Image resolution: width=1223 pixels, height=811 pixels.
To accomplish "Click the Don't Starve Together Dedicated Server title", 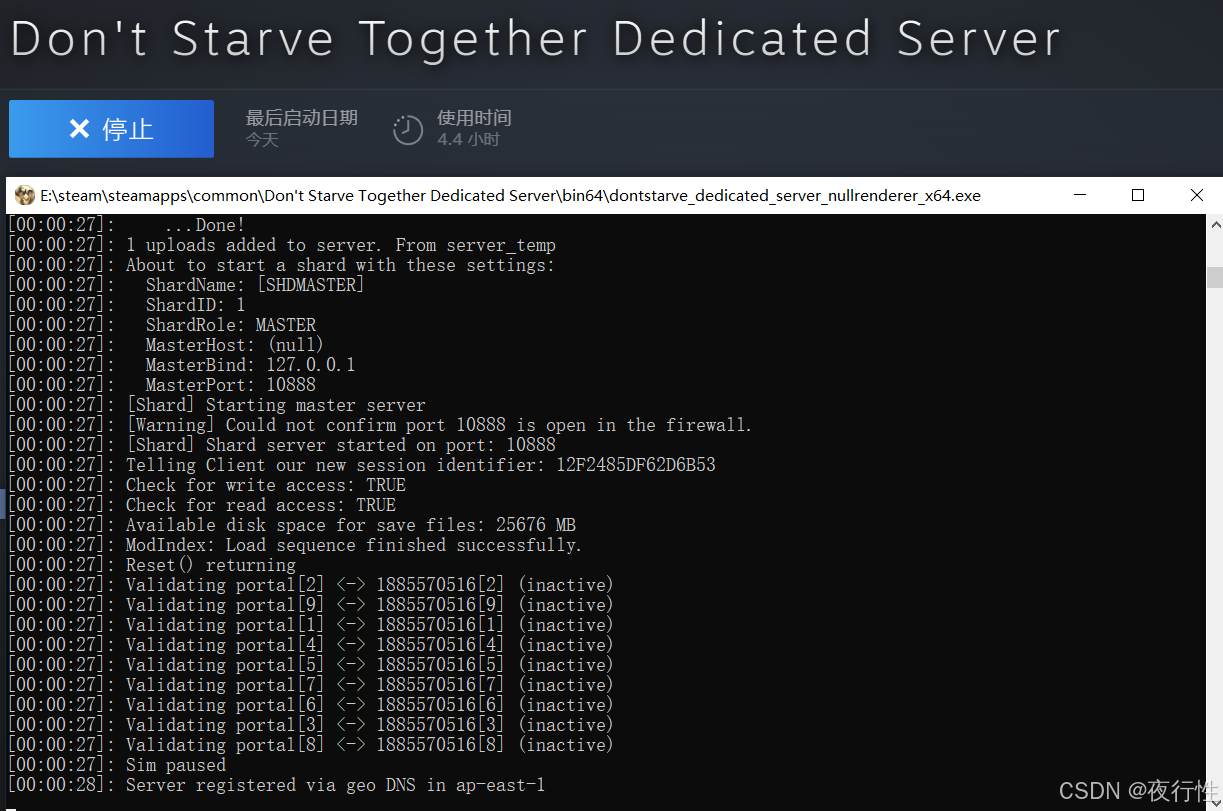I will pos(535,39).
